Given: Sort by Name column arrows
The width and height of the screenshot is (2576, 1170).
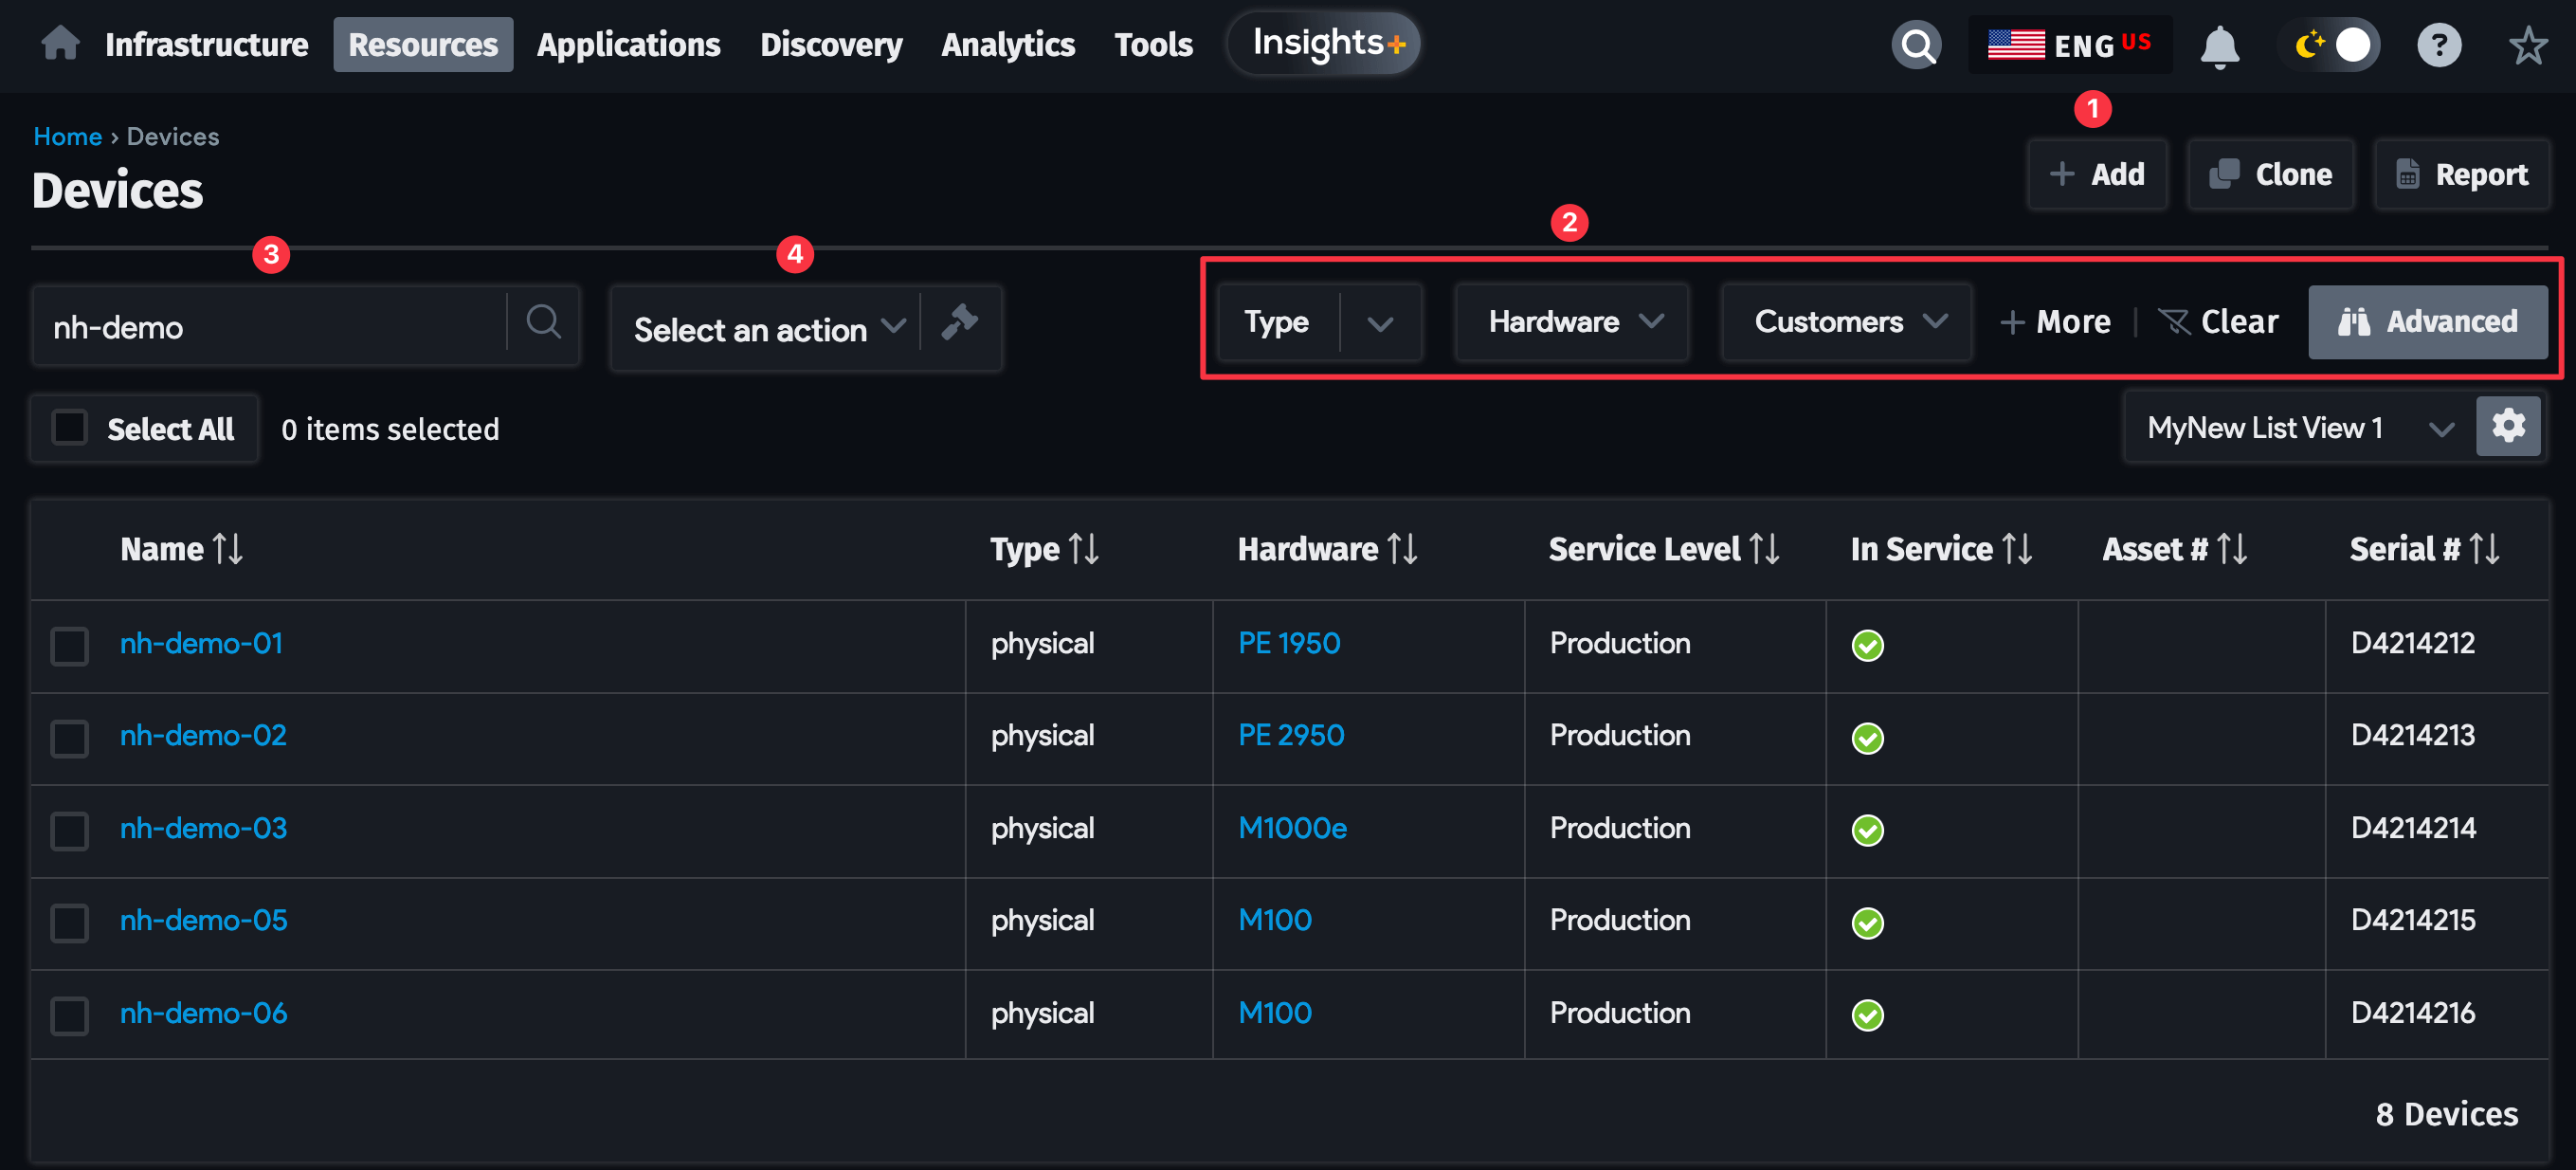Looking at the screenshot, I should pos(228,549).
